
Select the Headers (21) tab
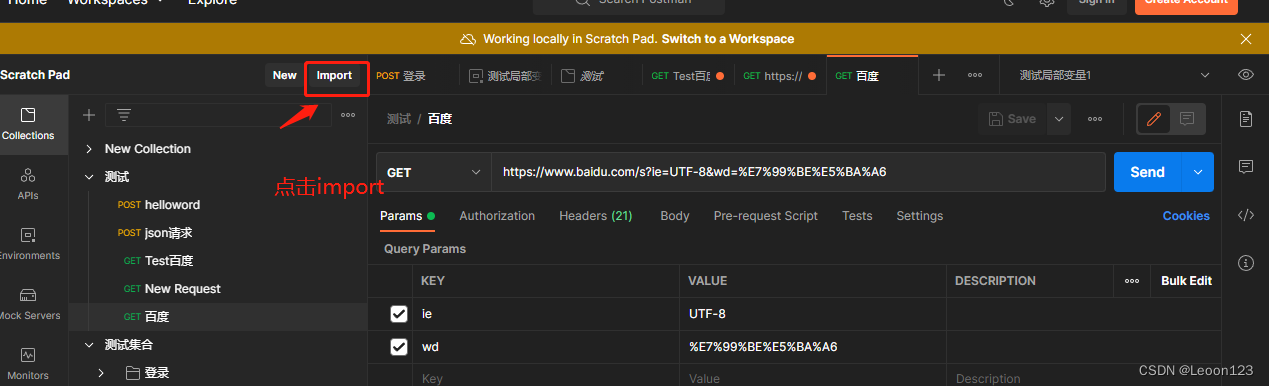tap(595, 216)
